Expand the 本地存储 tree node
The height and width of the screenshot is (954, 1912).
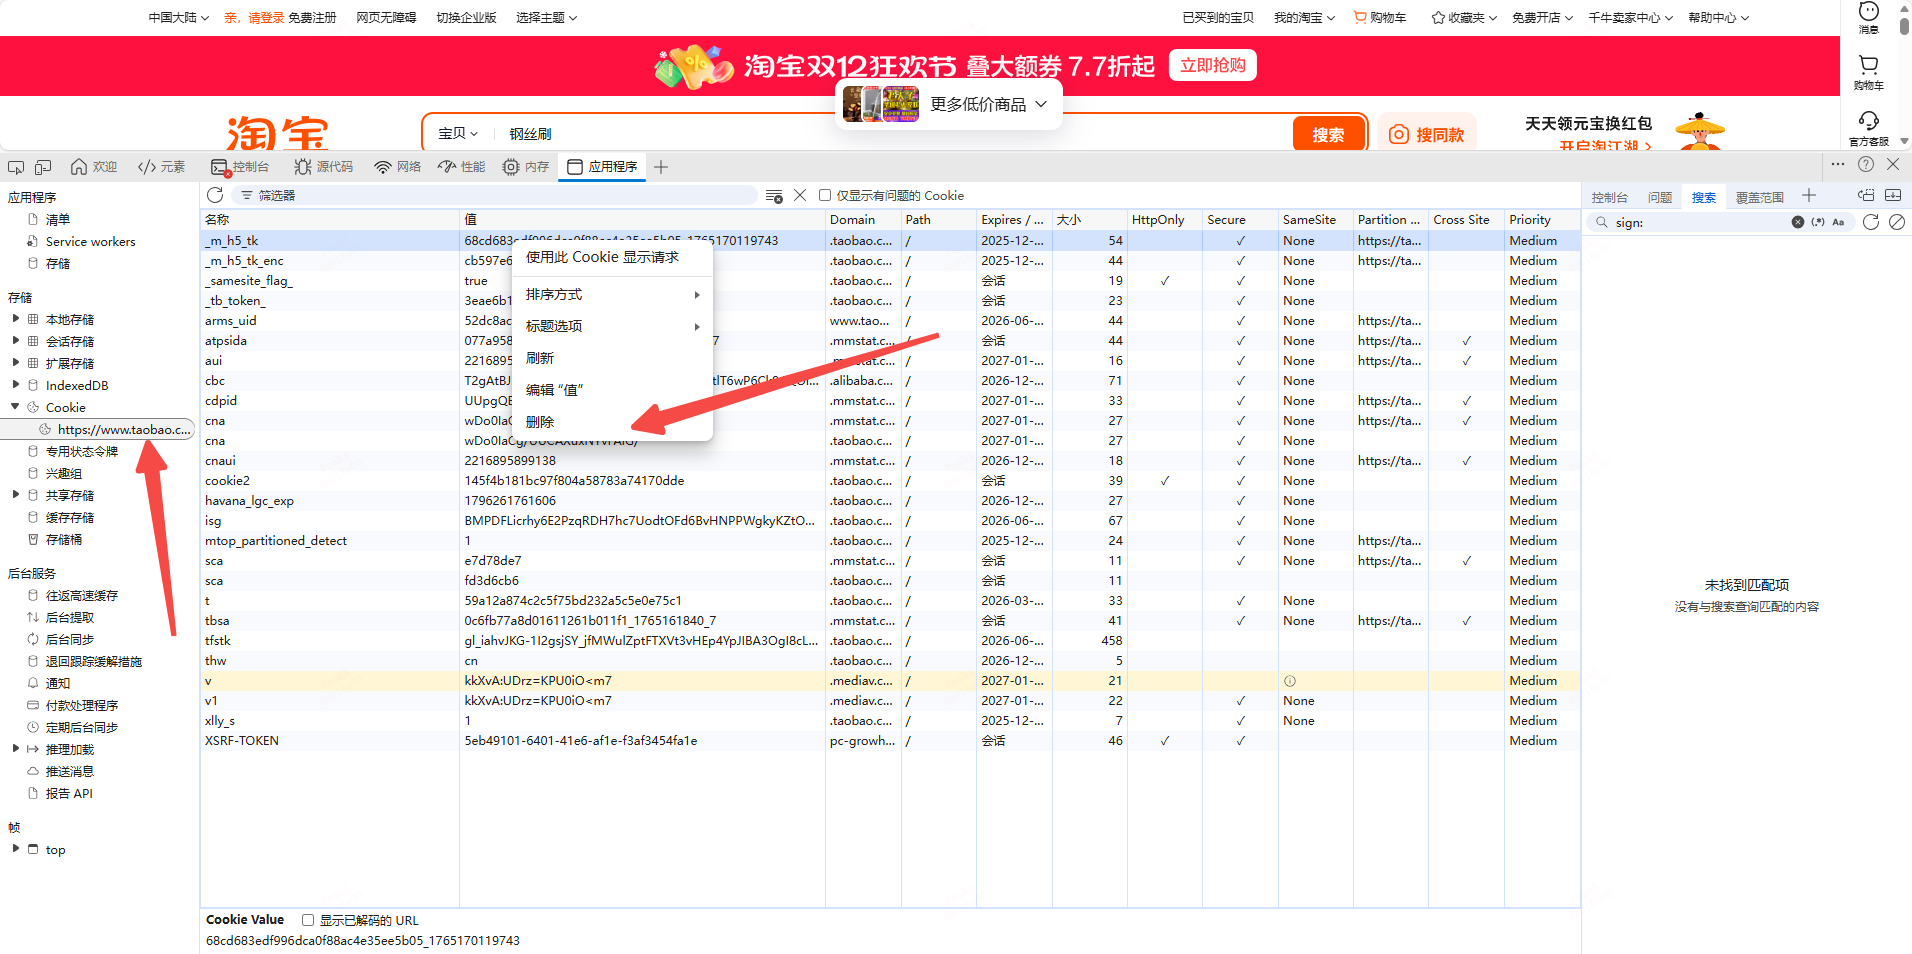tap(15, 319)
